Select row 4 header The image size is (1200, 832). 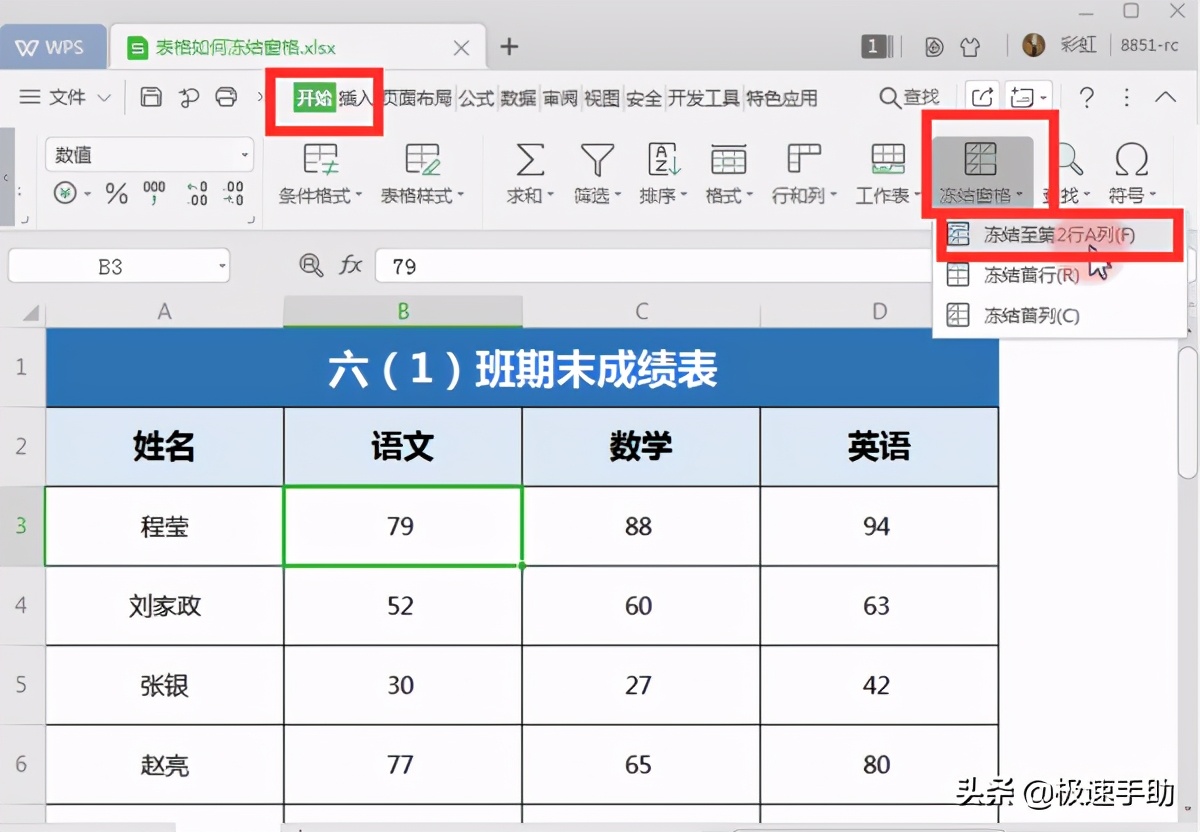tap(22, 605)
